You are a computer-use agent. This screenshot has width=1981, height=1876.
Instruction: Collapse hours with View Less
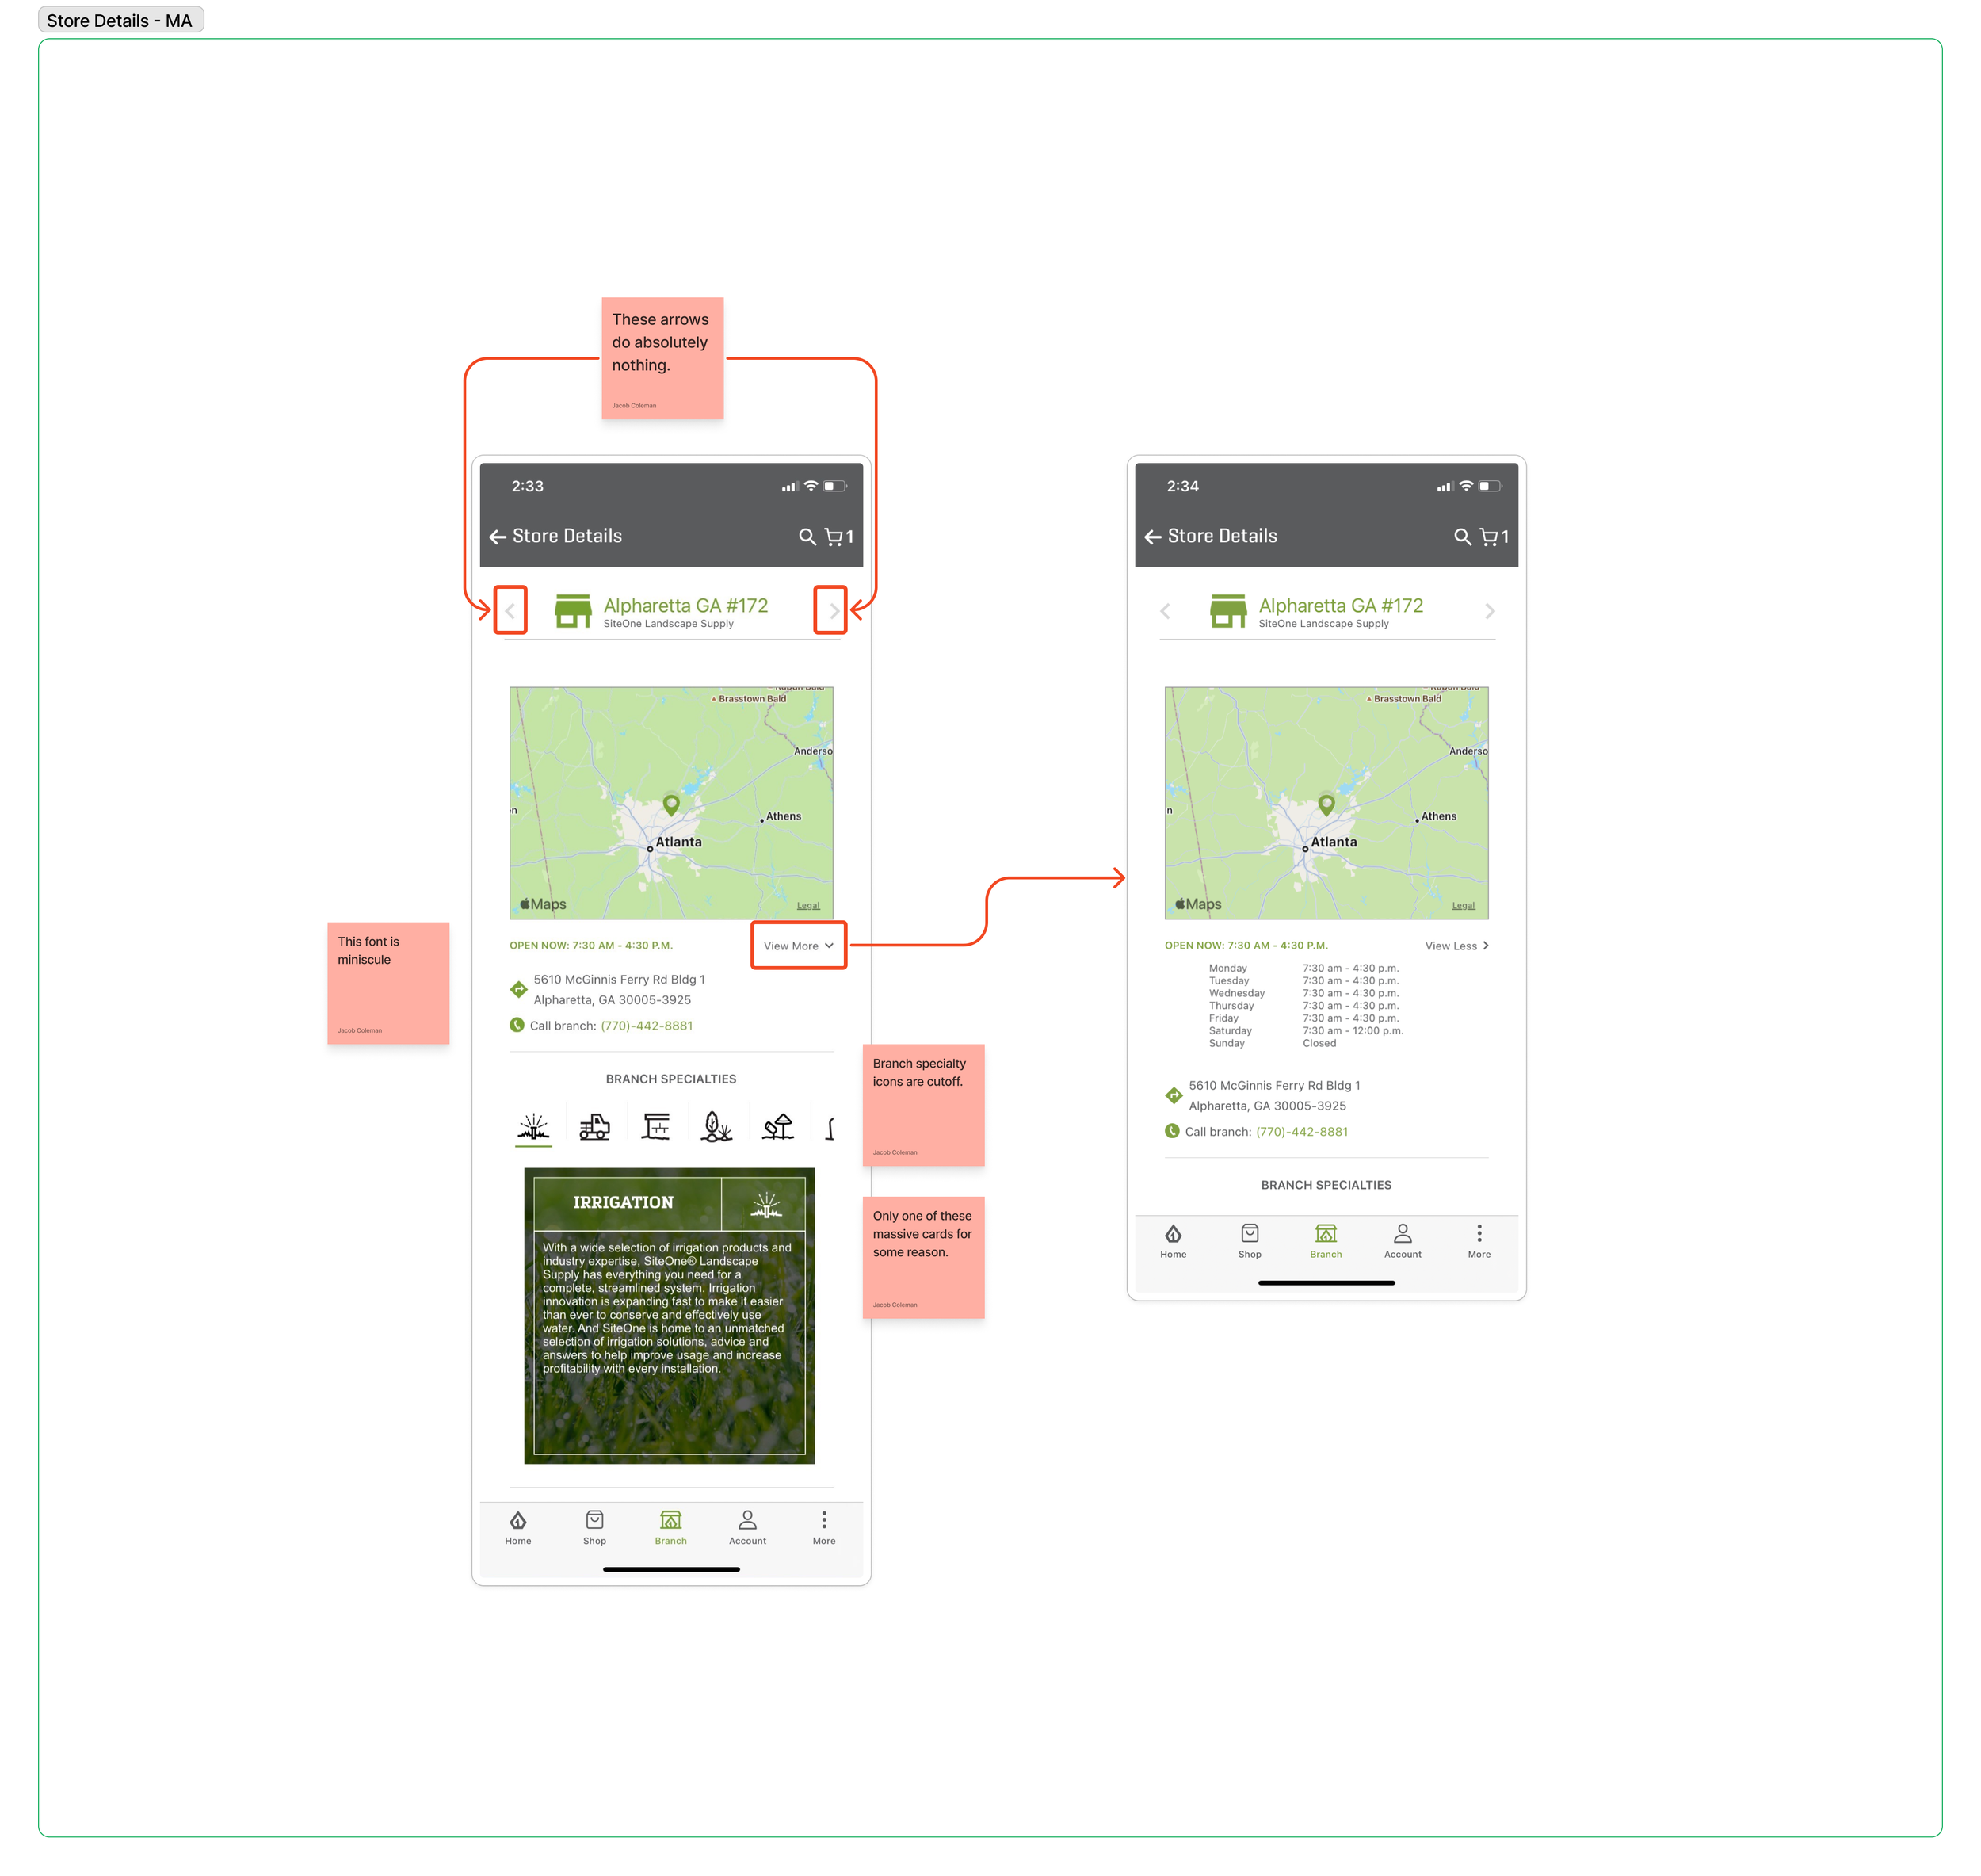coord(1456,945)
